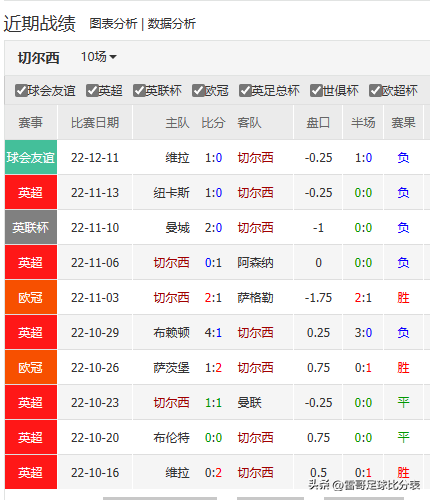Click the 客队 column header

pos(249,122)
